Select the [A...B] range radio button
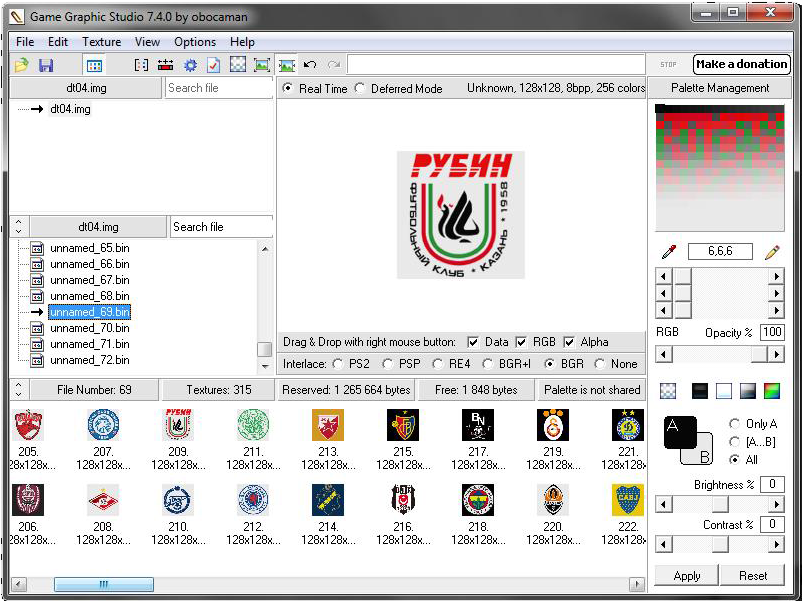The width and height of the screenshot is (802, 601). coord(734,441)
